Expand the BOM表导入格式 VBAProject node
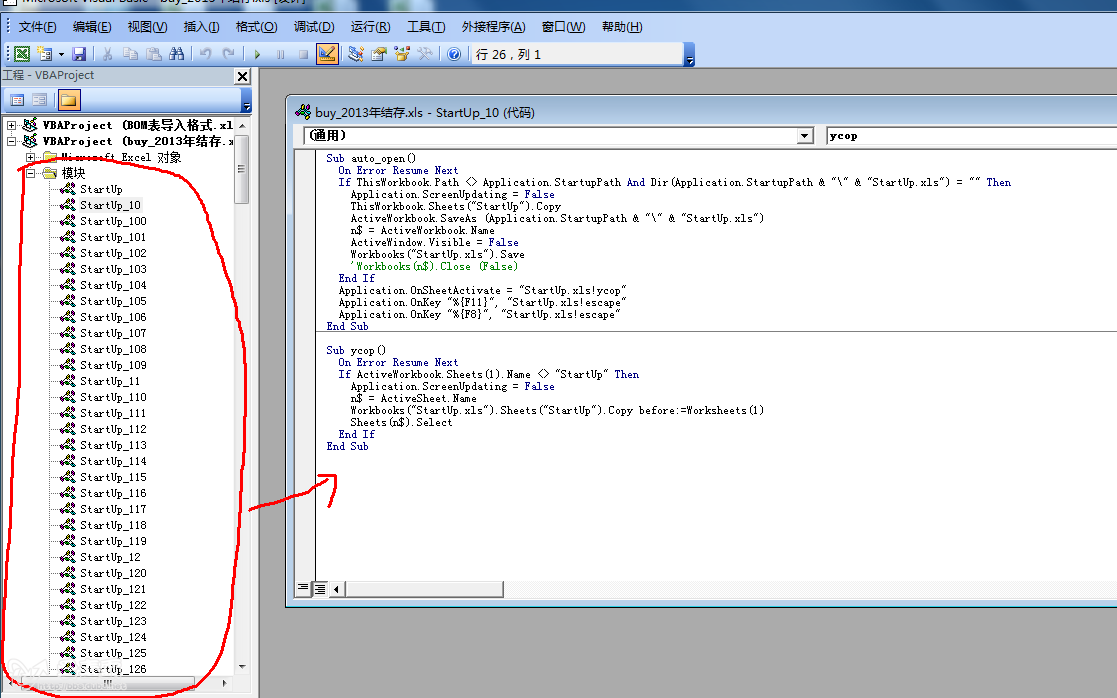This screenshot has height=698, width=1117. click(11, 125)
